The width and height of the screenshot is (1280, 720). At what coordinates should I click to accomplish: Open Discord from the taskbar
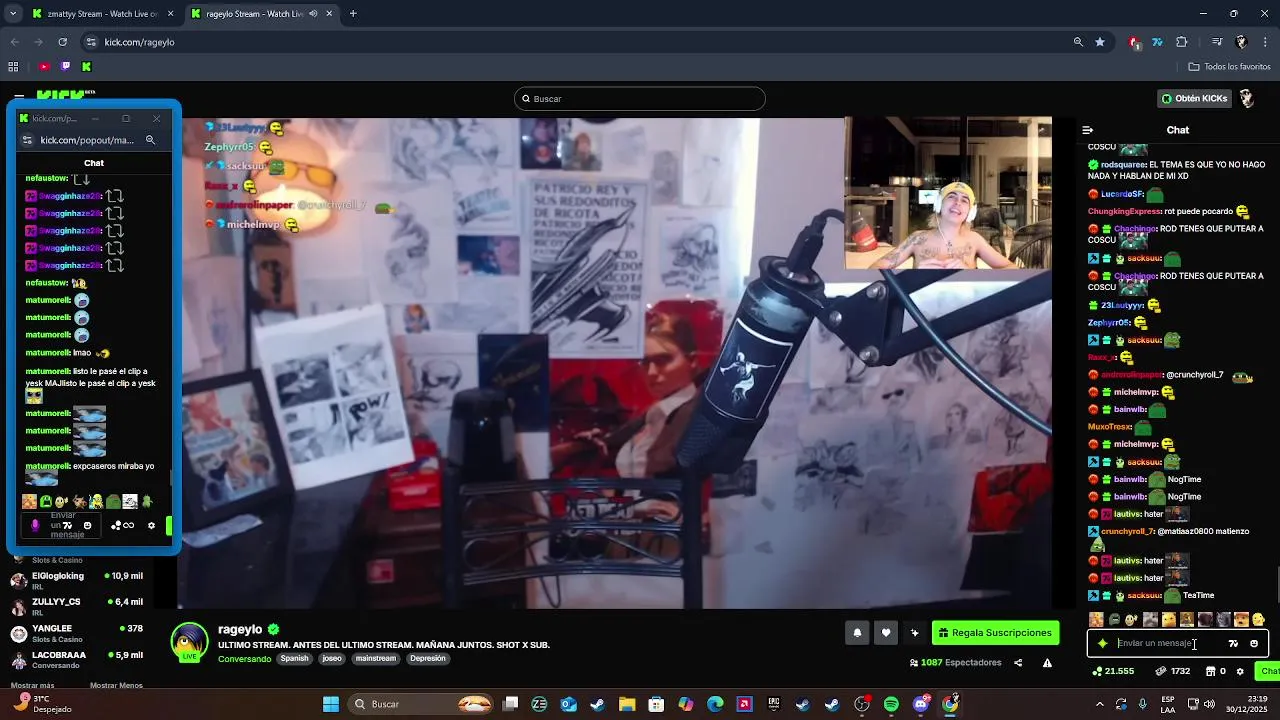(x=921, y=704)
